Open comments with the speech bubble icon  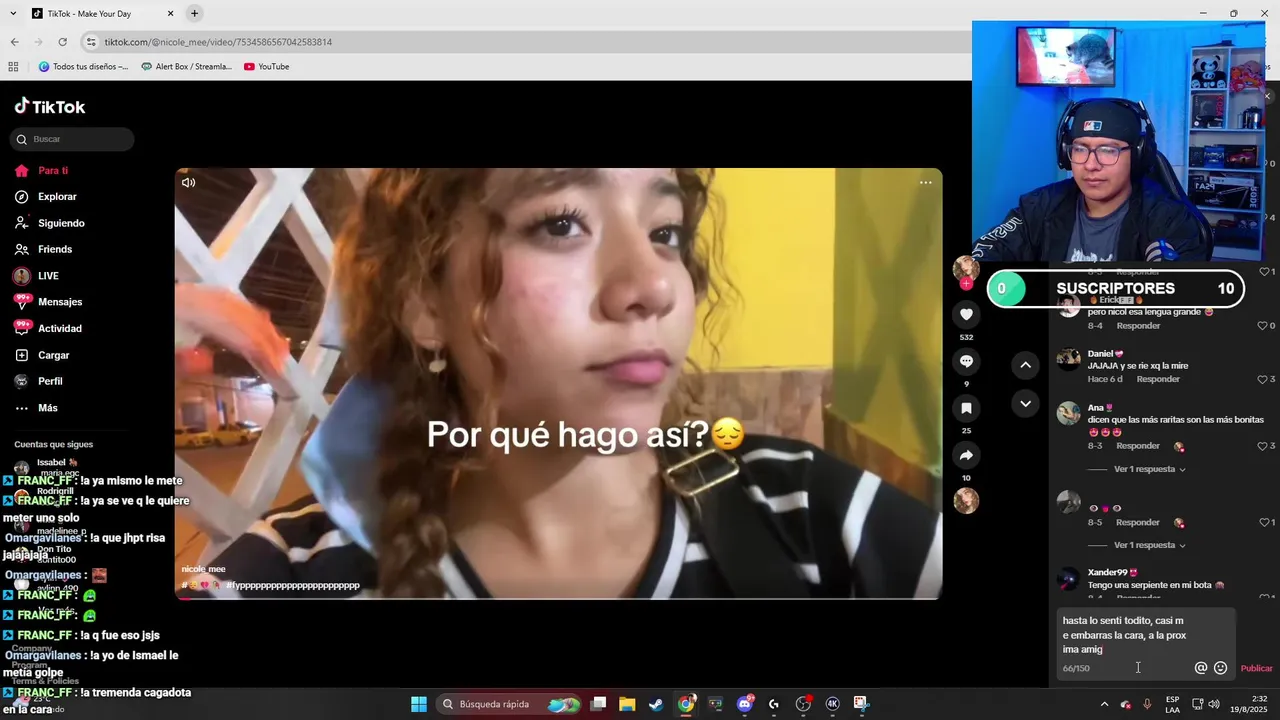point(966,361)
